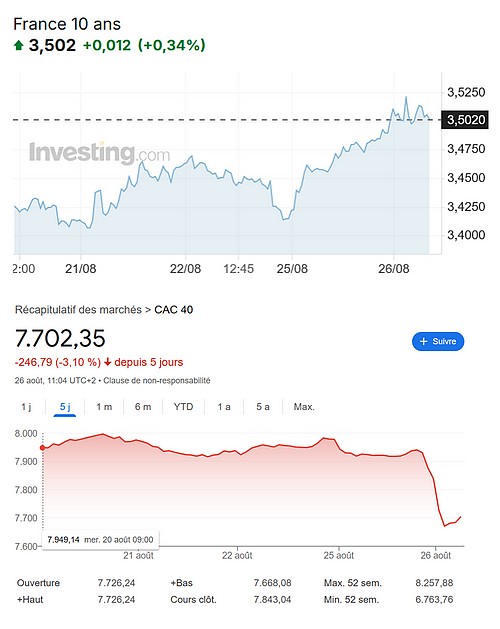
Task: Click the red down arrow before depuis 5 jours
Action: (x=107, y=362)
